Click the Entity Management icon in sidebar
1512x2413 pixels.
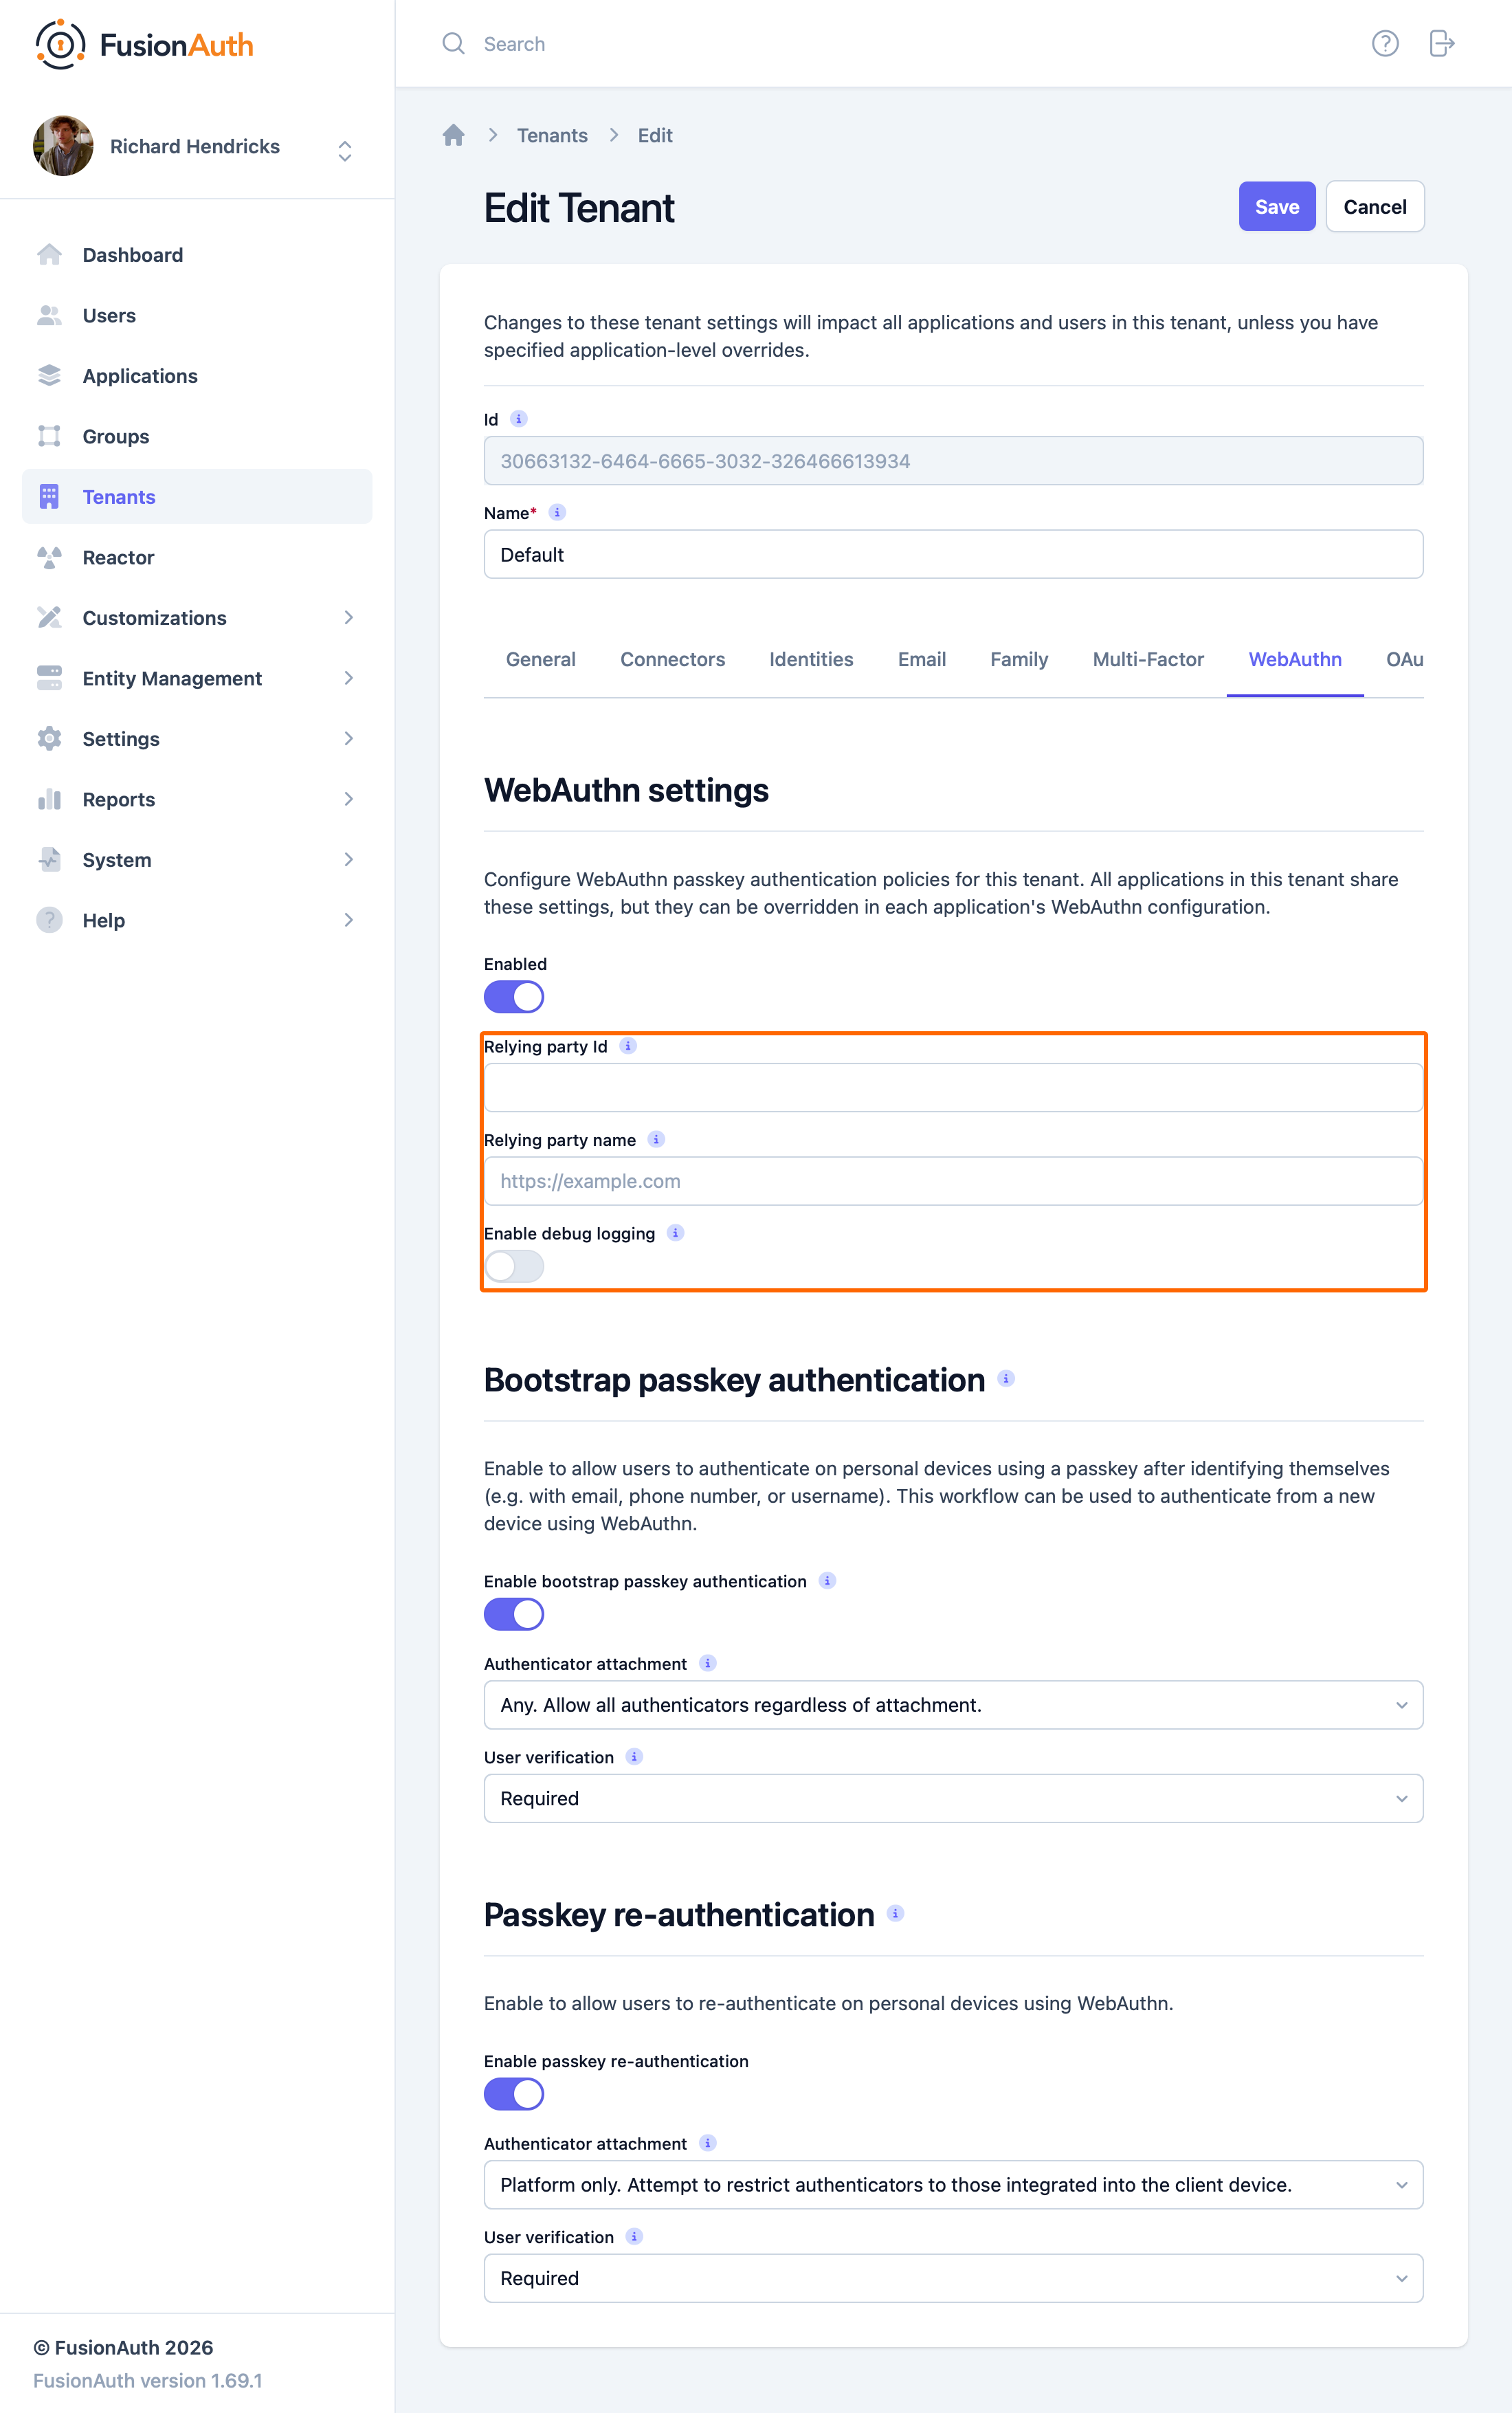click(x=49, y=678)
